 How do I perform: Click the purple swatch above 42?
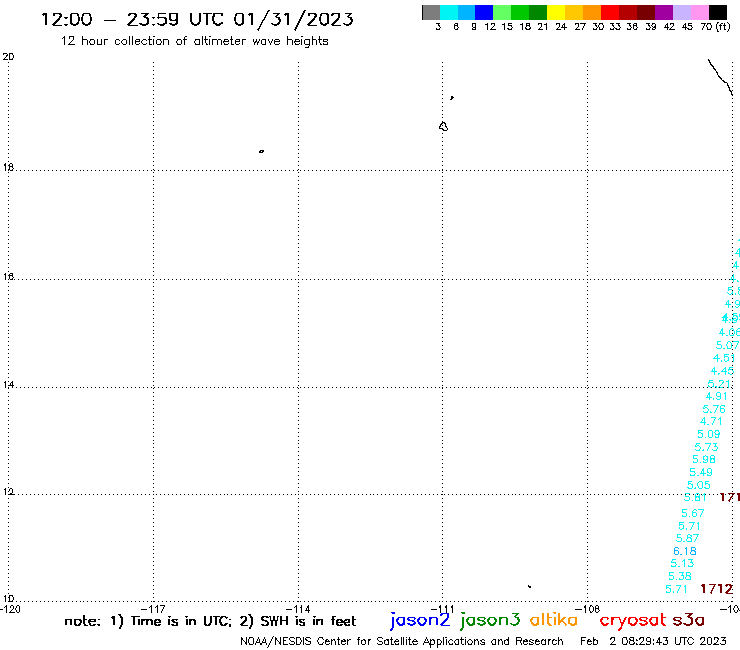tap(664, 12)
